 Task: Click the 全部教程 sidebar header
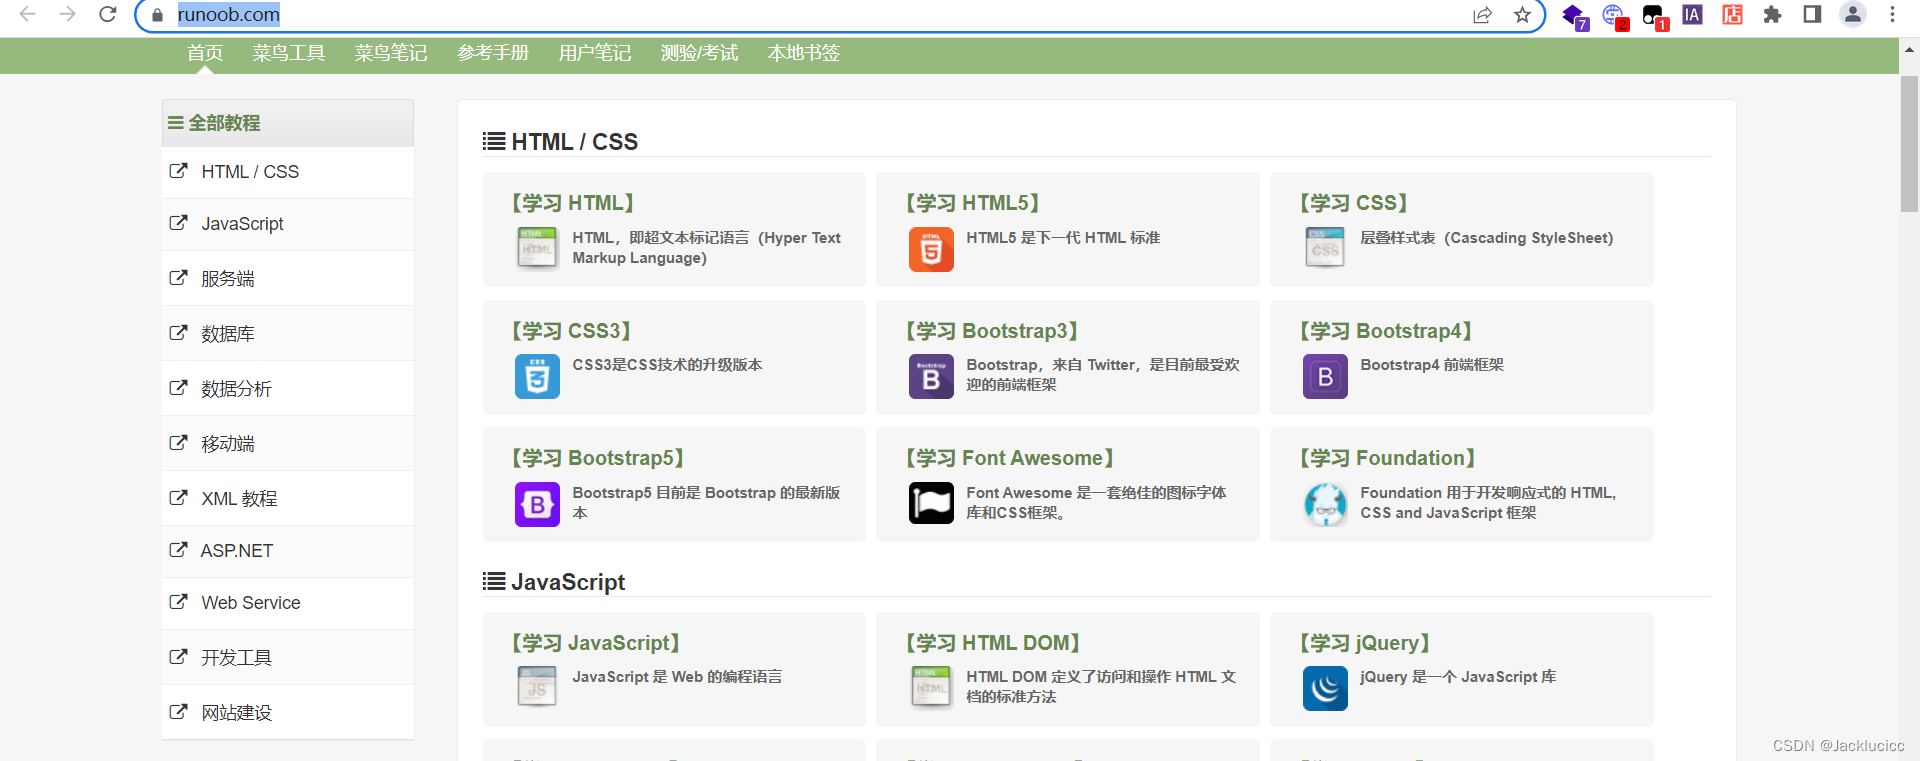pyautogui.click(x=288, y=123)
